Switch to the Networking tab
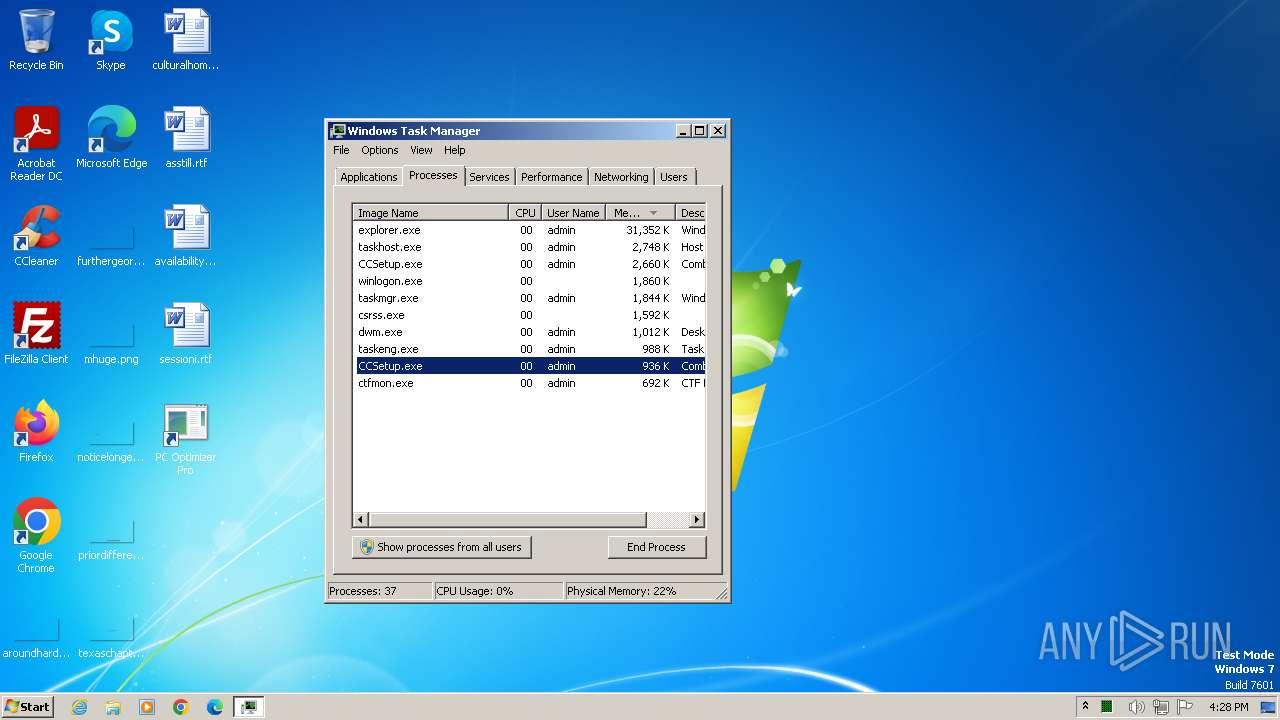The width and height of the screenshot is (1280, 720). [621, 177]
